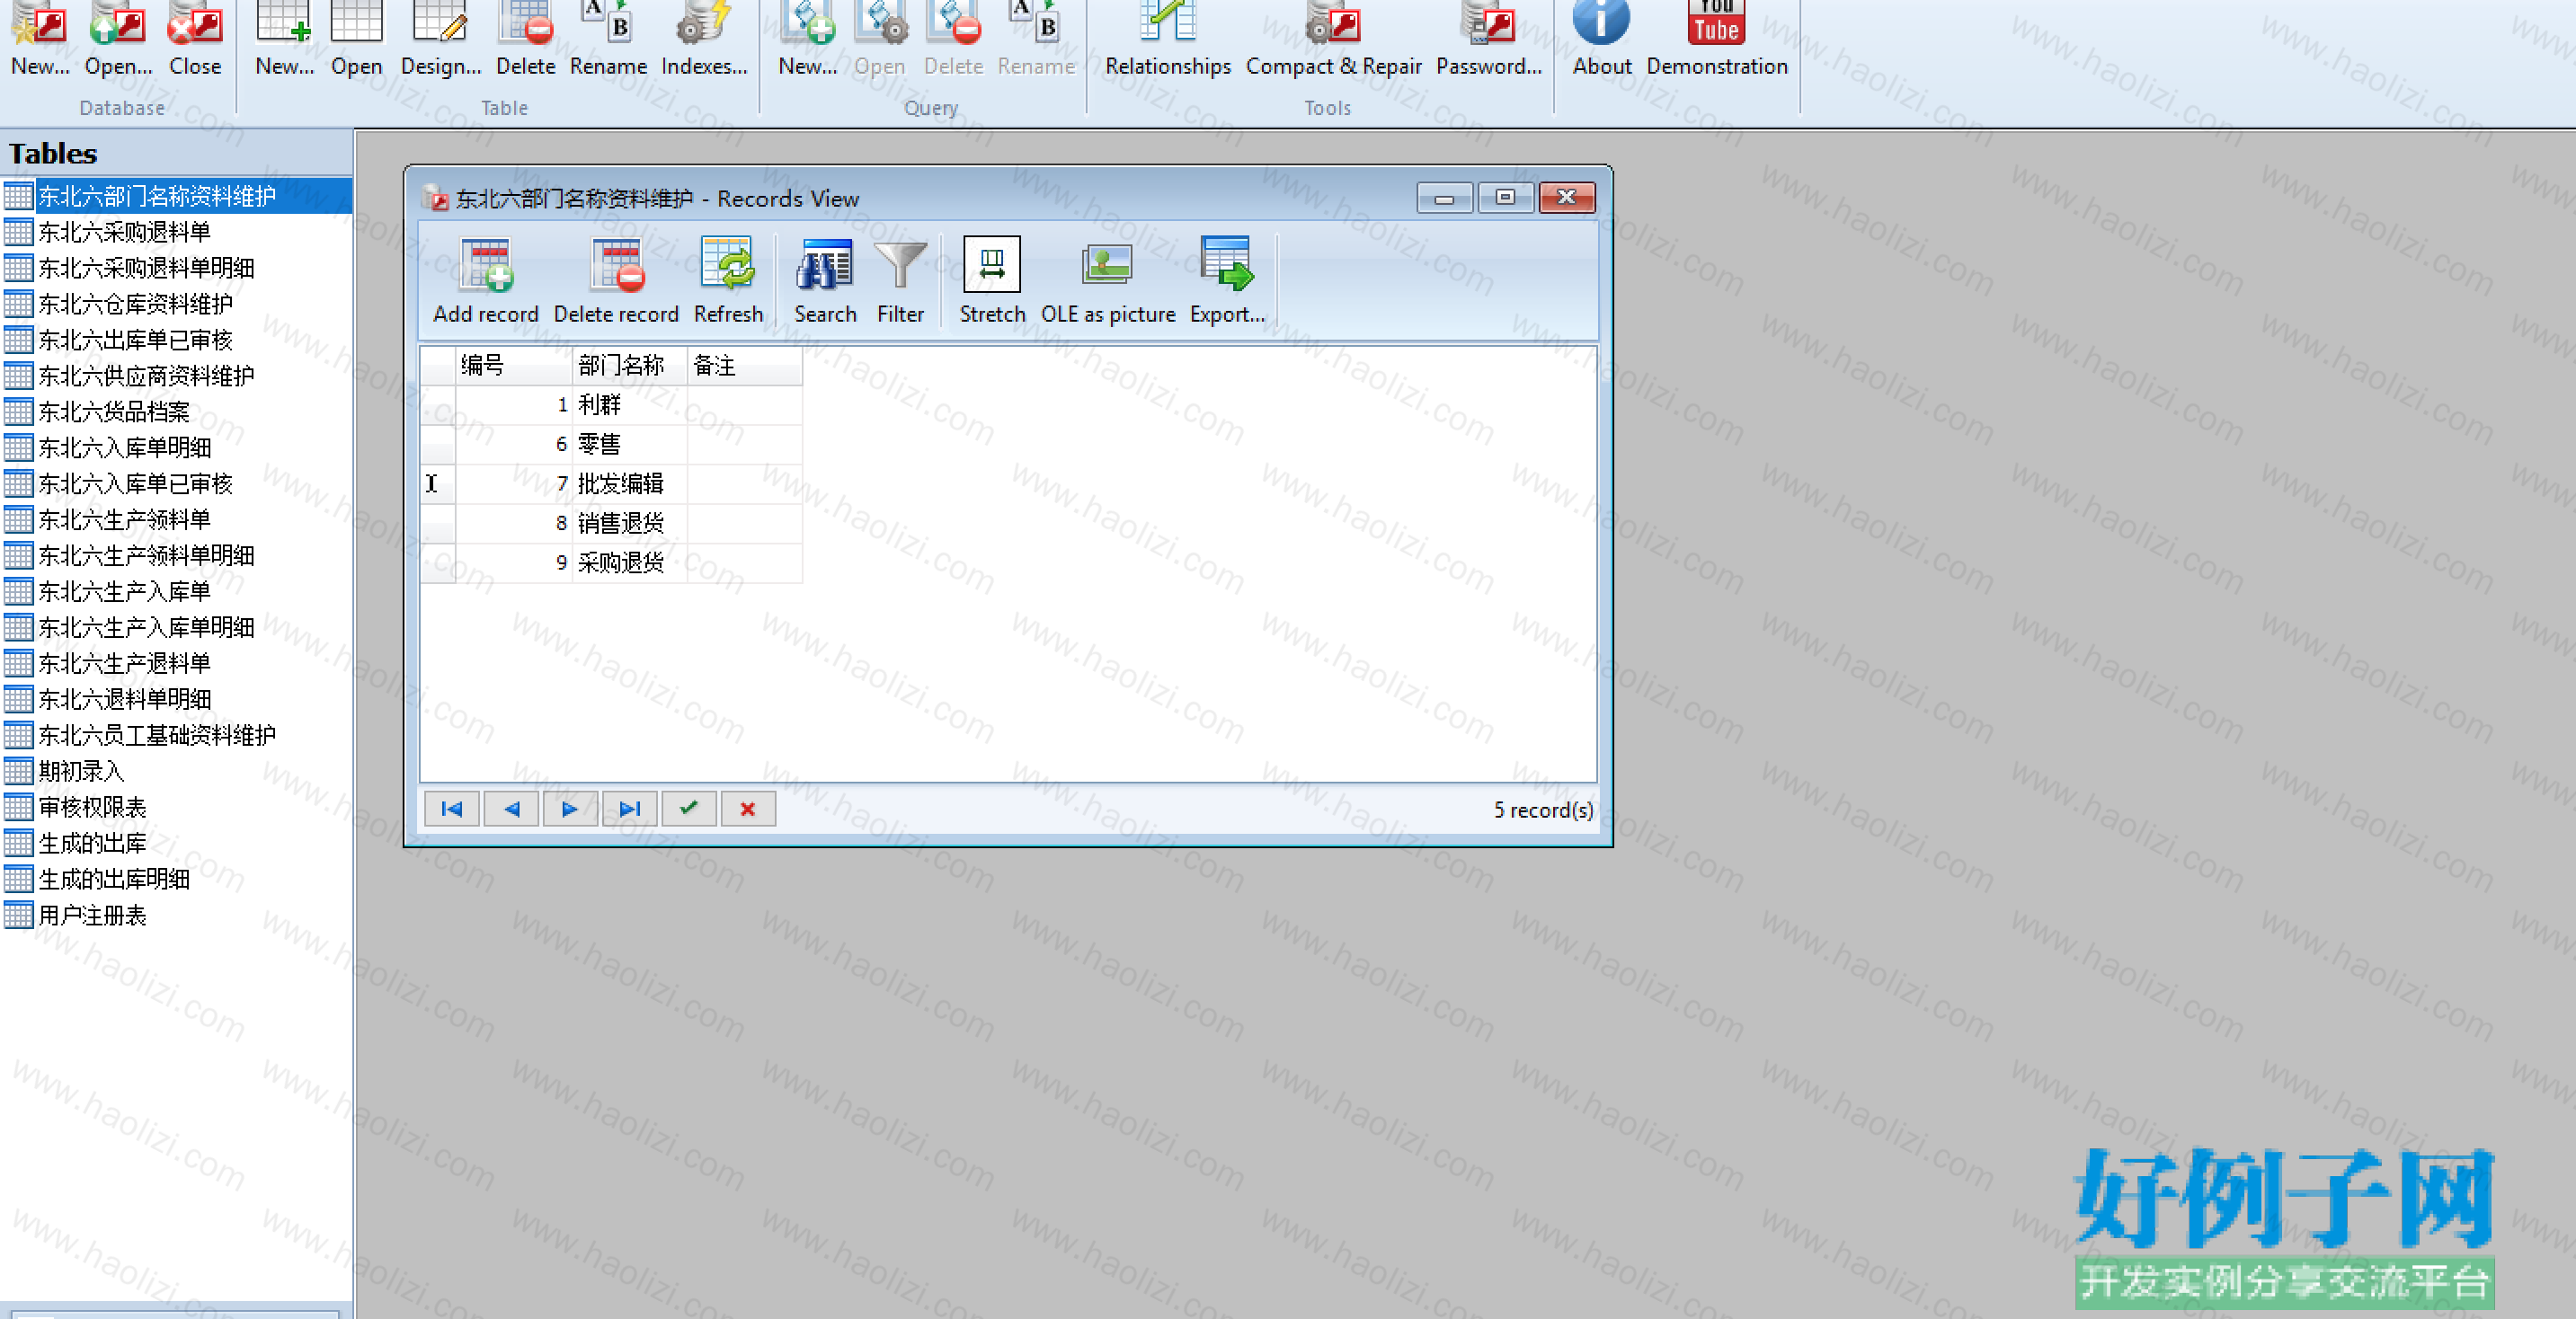Show the About dialog
This screenshot has width=2576, height=1319.
click(1601, 40)
